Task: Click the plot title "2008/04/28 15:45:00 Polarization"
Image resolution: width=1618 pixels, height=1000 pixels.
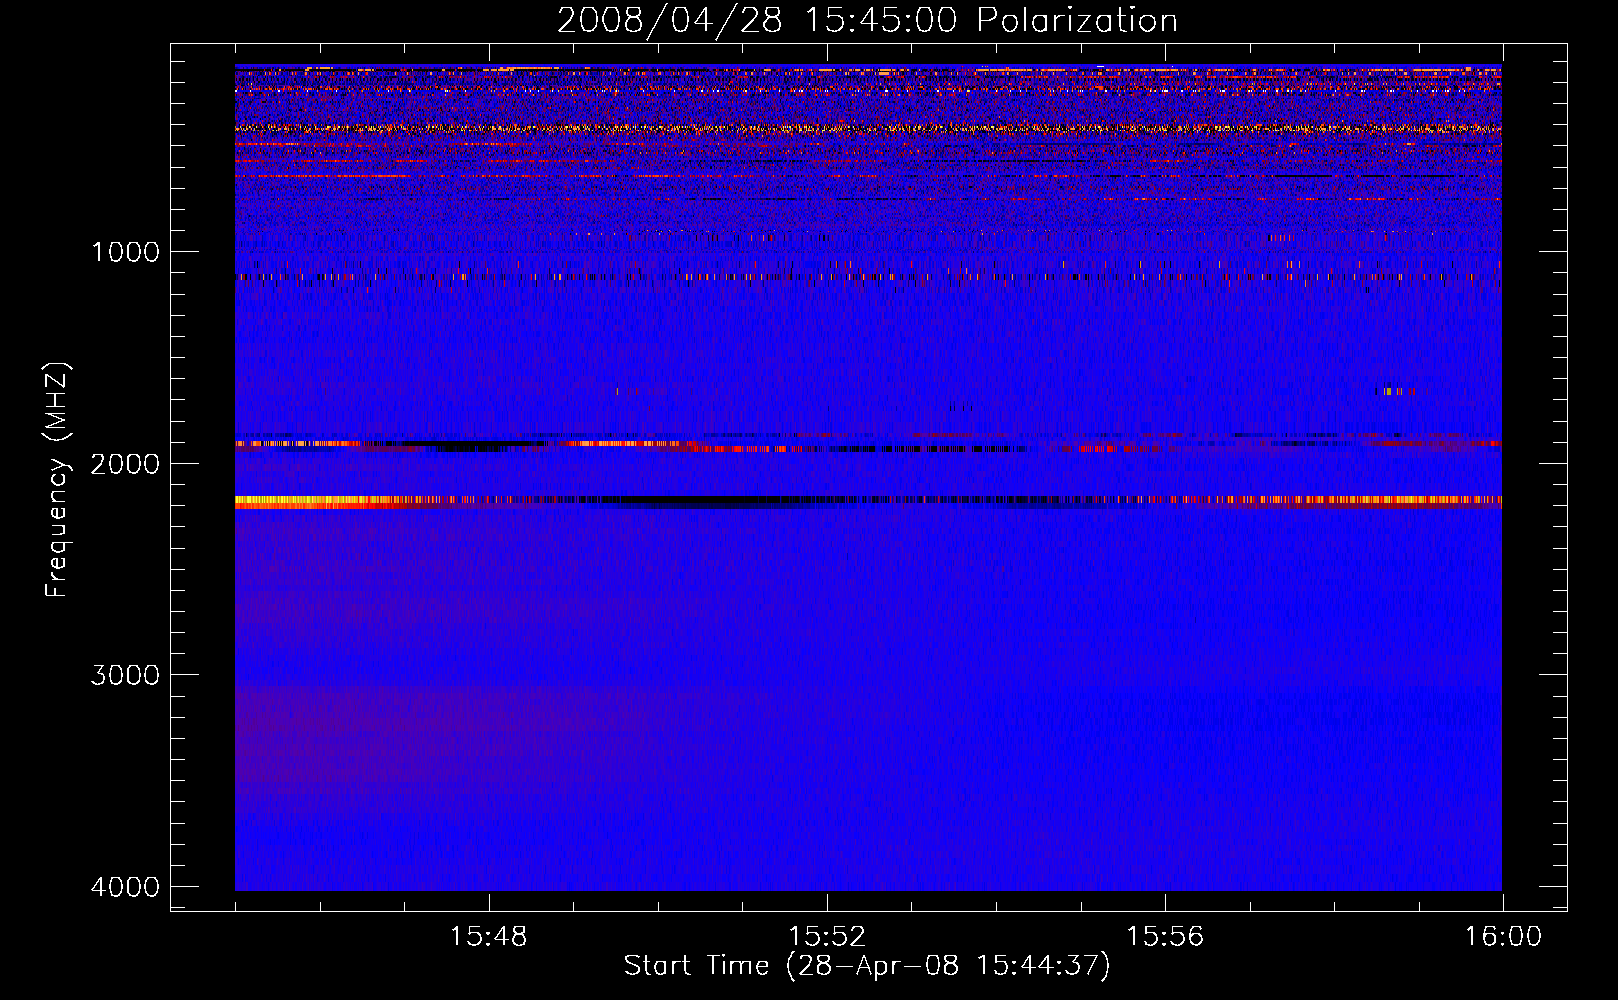Action: click(x=867, y=21)
